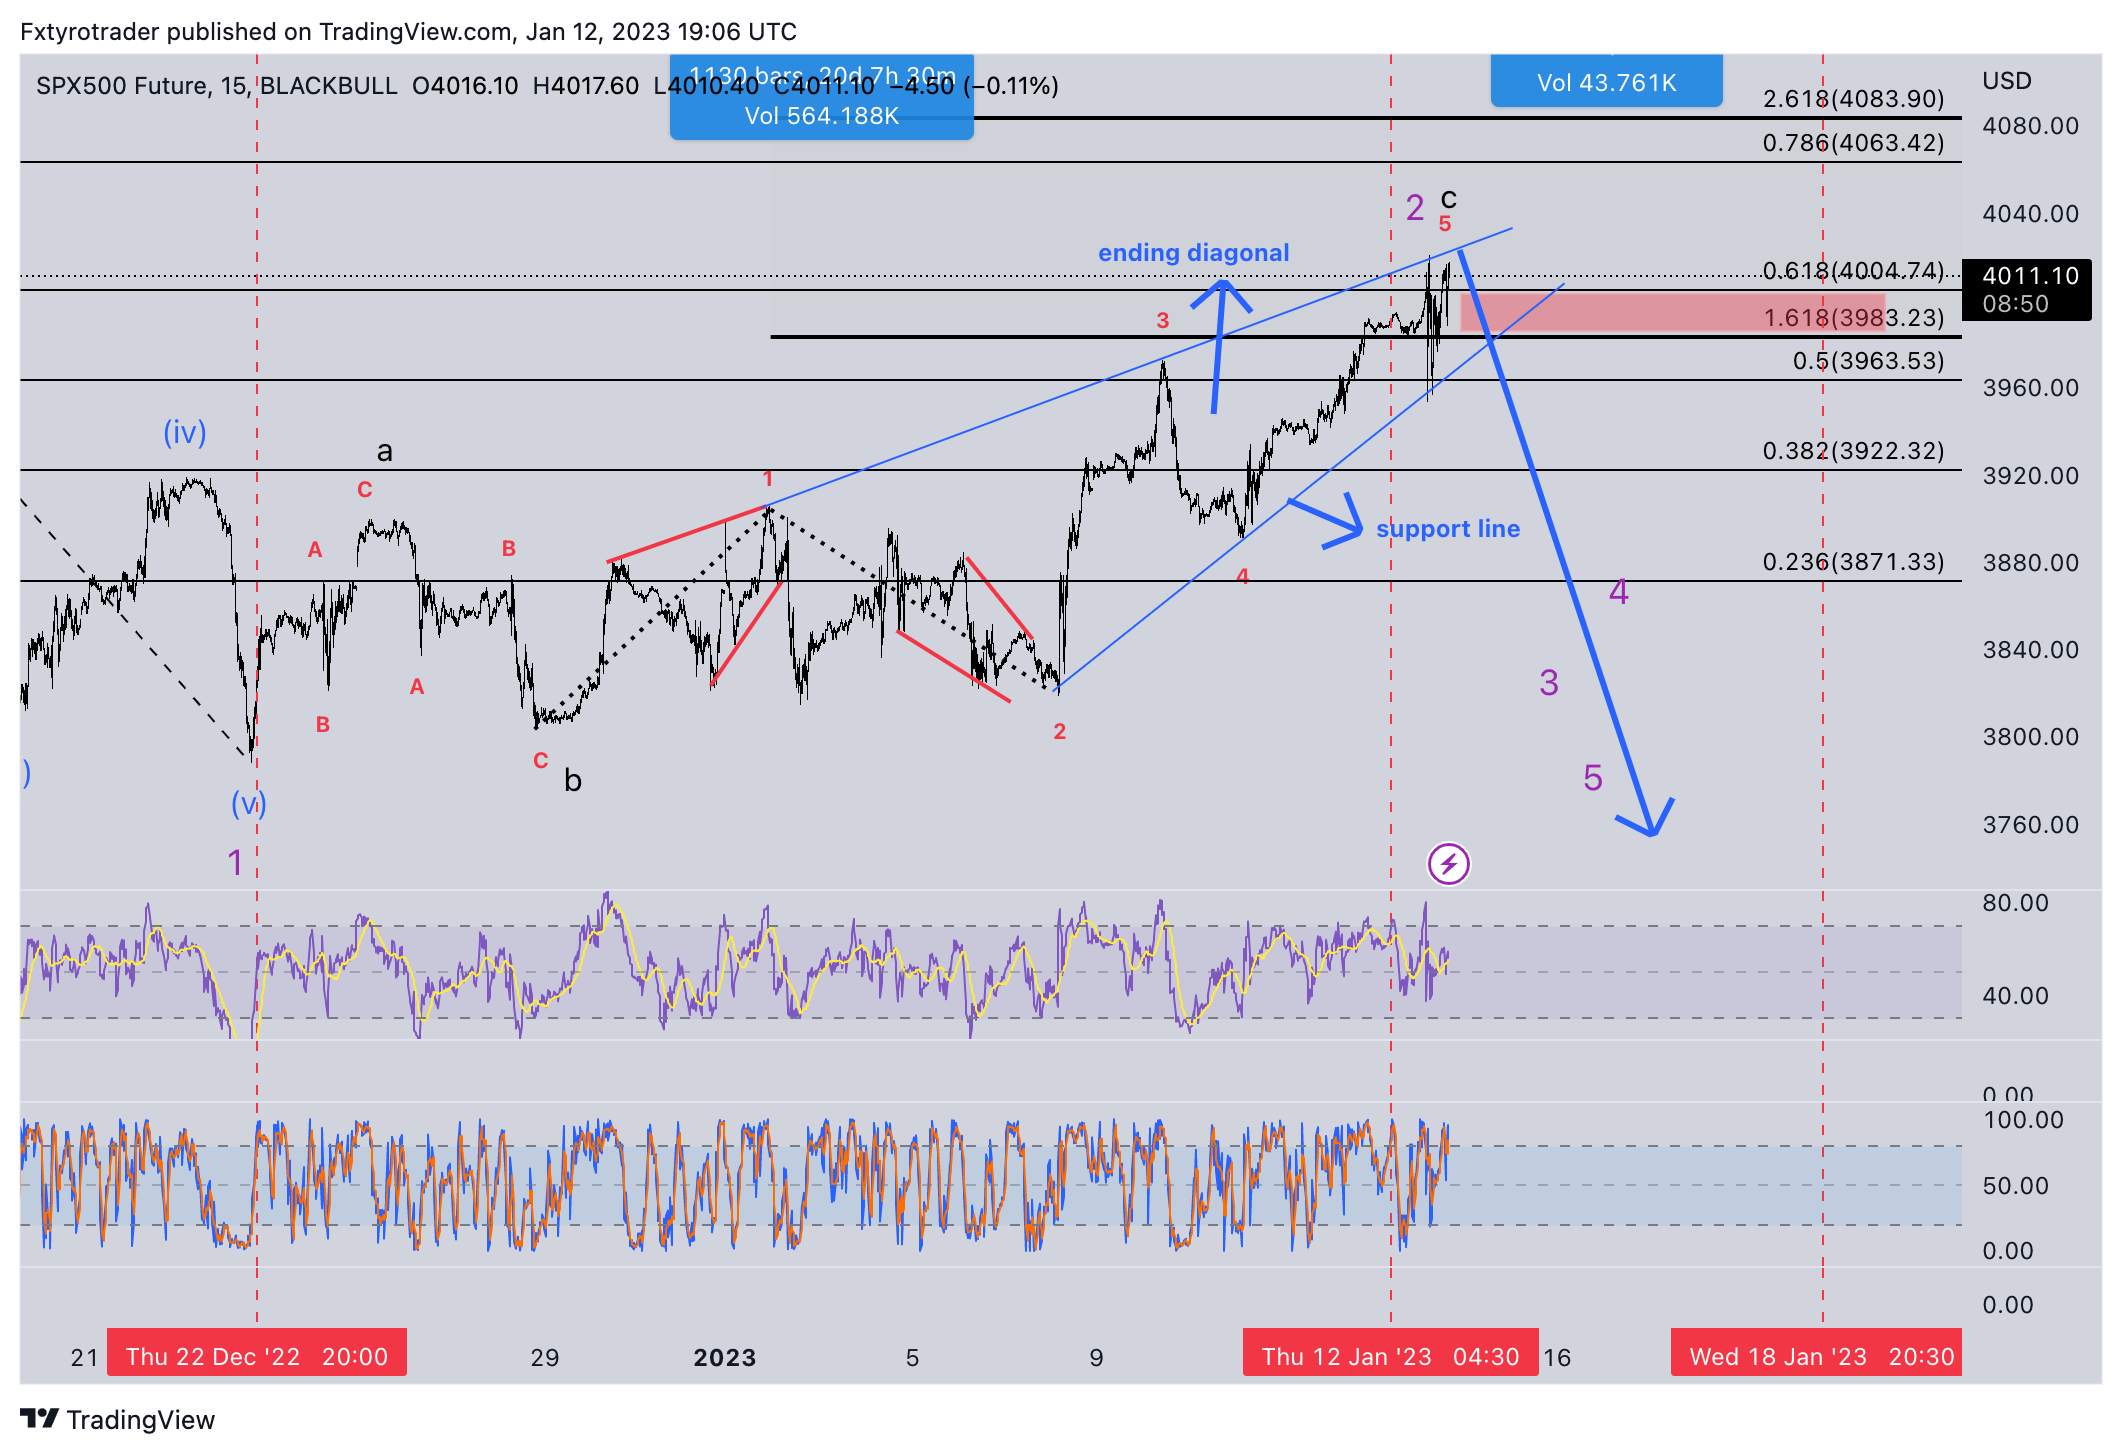Image resolution: width=2122 pixels, height=1454 pixels.
Task: Click the current price tag 4011.10
Action: click(x=2027, y=289)
